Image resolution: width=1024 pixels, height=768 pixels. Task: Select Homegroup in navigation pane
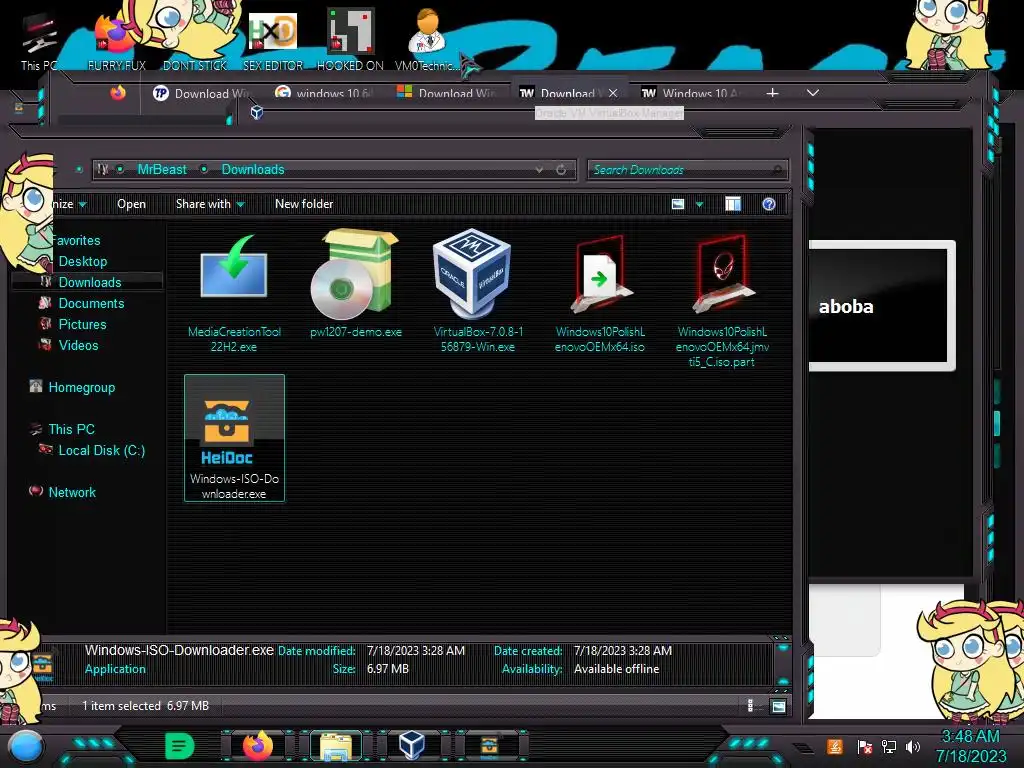[x=82, y=388]
